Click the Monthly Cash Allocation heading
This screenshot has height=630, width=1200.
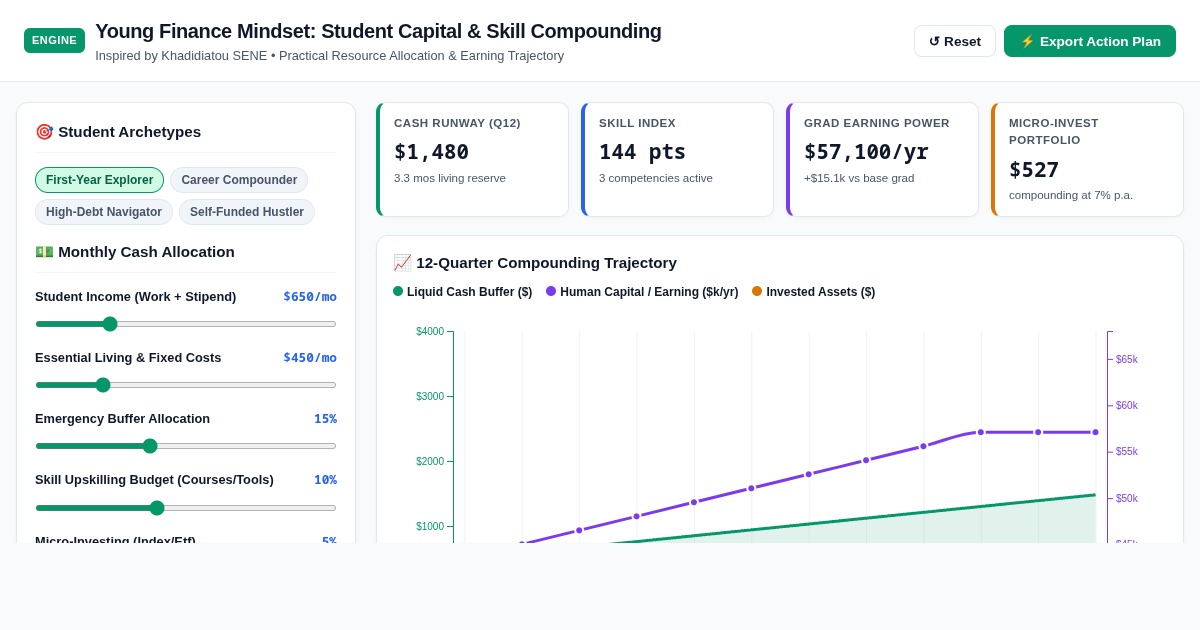click(x=135, y=252)
